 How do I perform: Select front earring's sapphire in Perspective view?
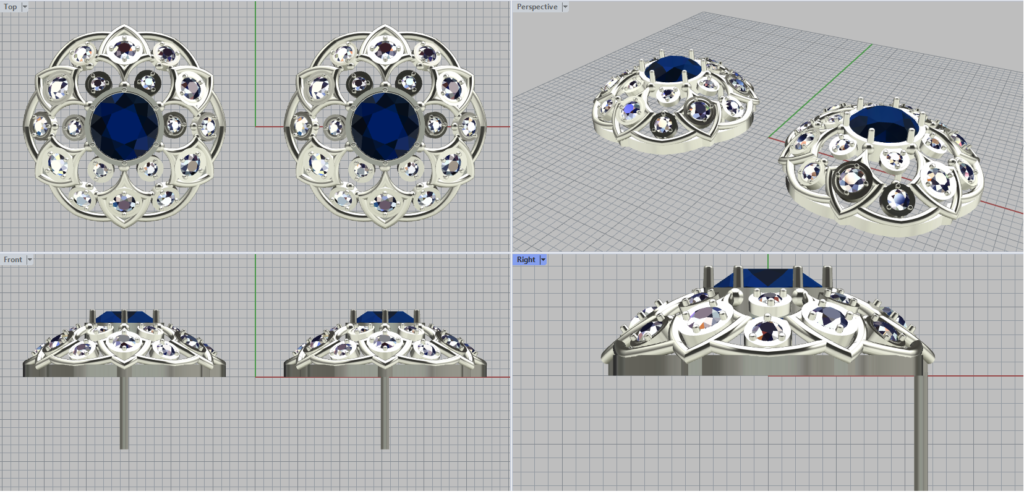[884, 123]
